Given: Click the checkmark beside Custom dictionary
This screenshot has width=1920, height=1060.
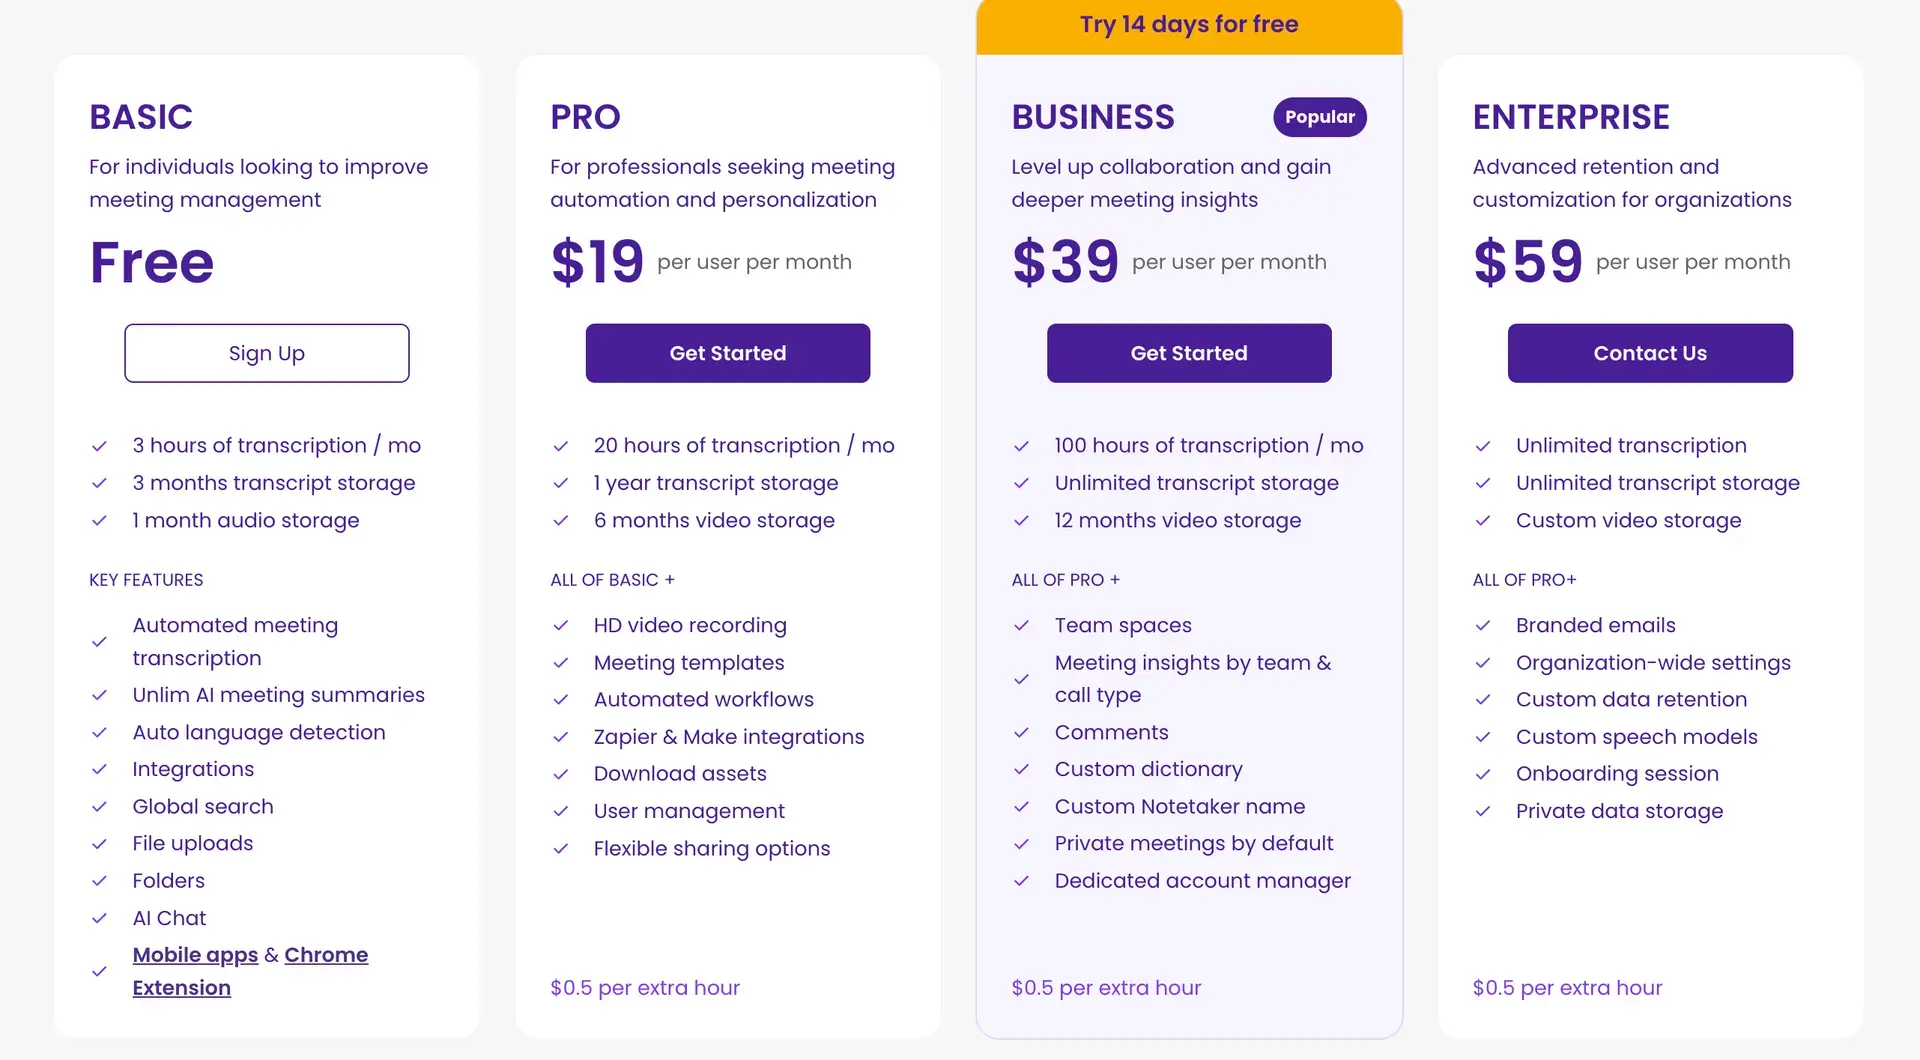Looking at the screenshot, I should [1022, 769].
